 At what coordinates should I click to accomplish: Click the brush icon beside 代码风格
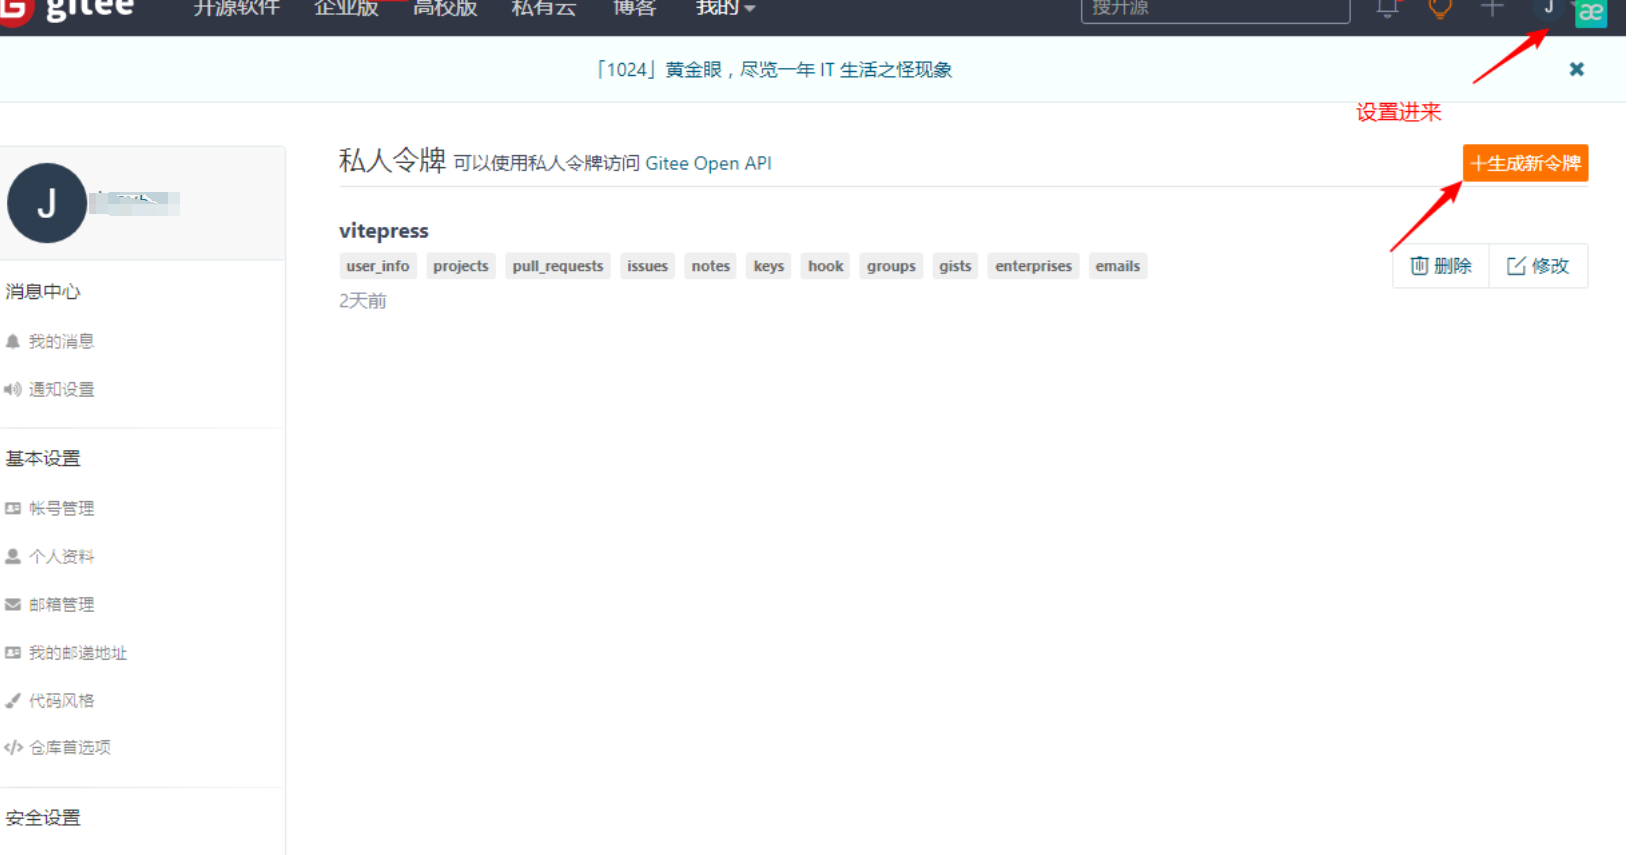(x=13, y=700)
